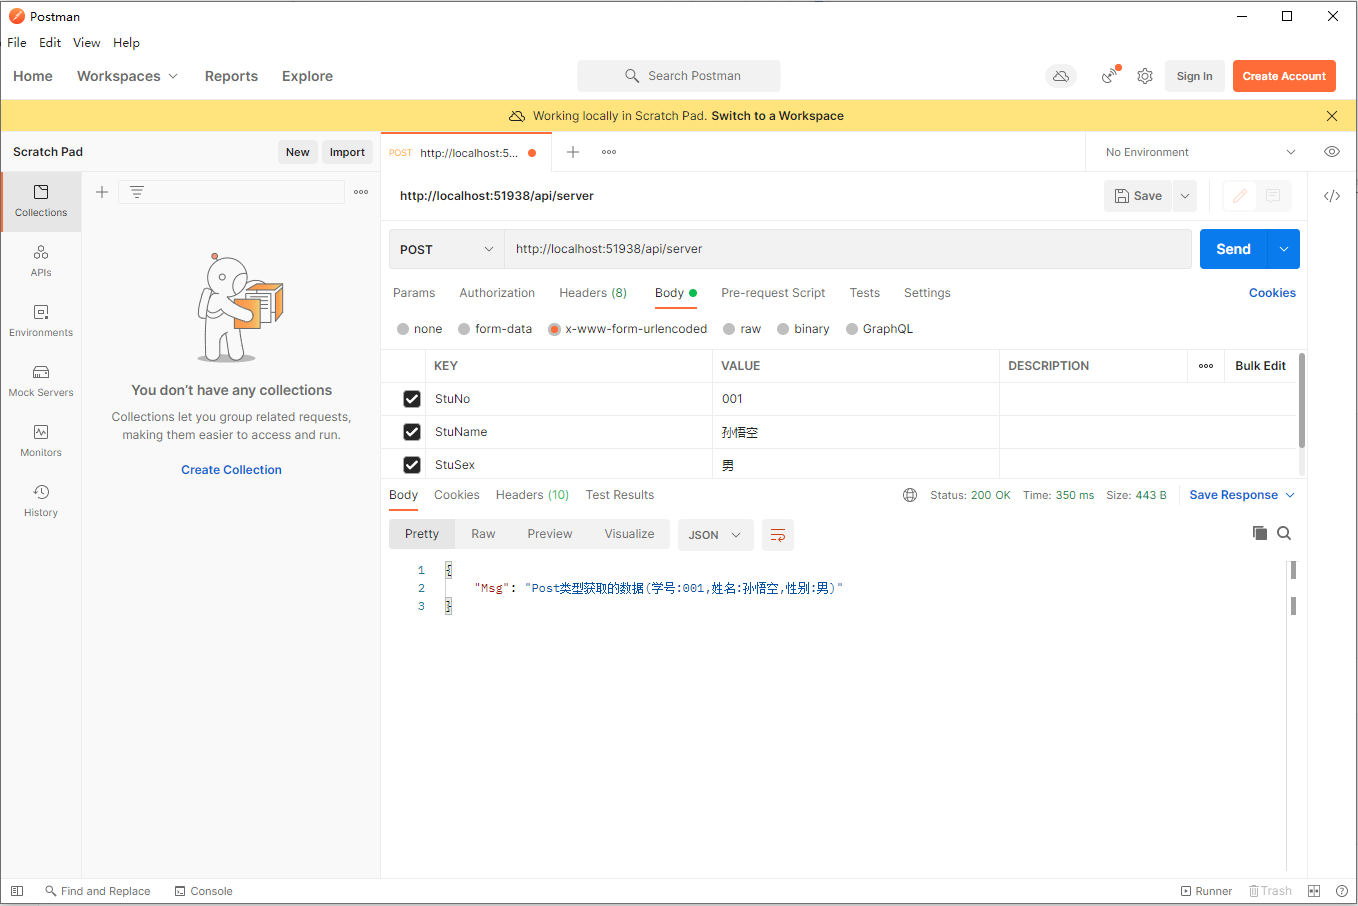Open settings gear icon in header
This screenshot has width=1358, height=906.
(x=1145, y=76)
